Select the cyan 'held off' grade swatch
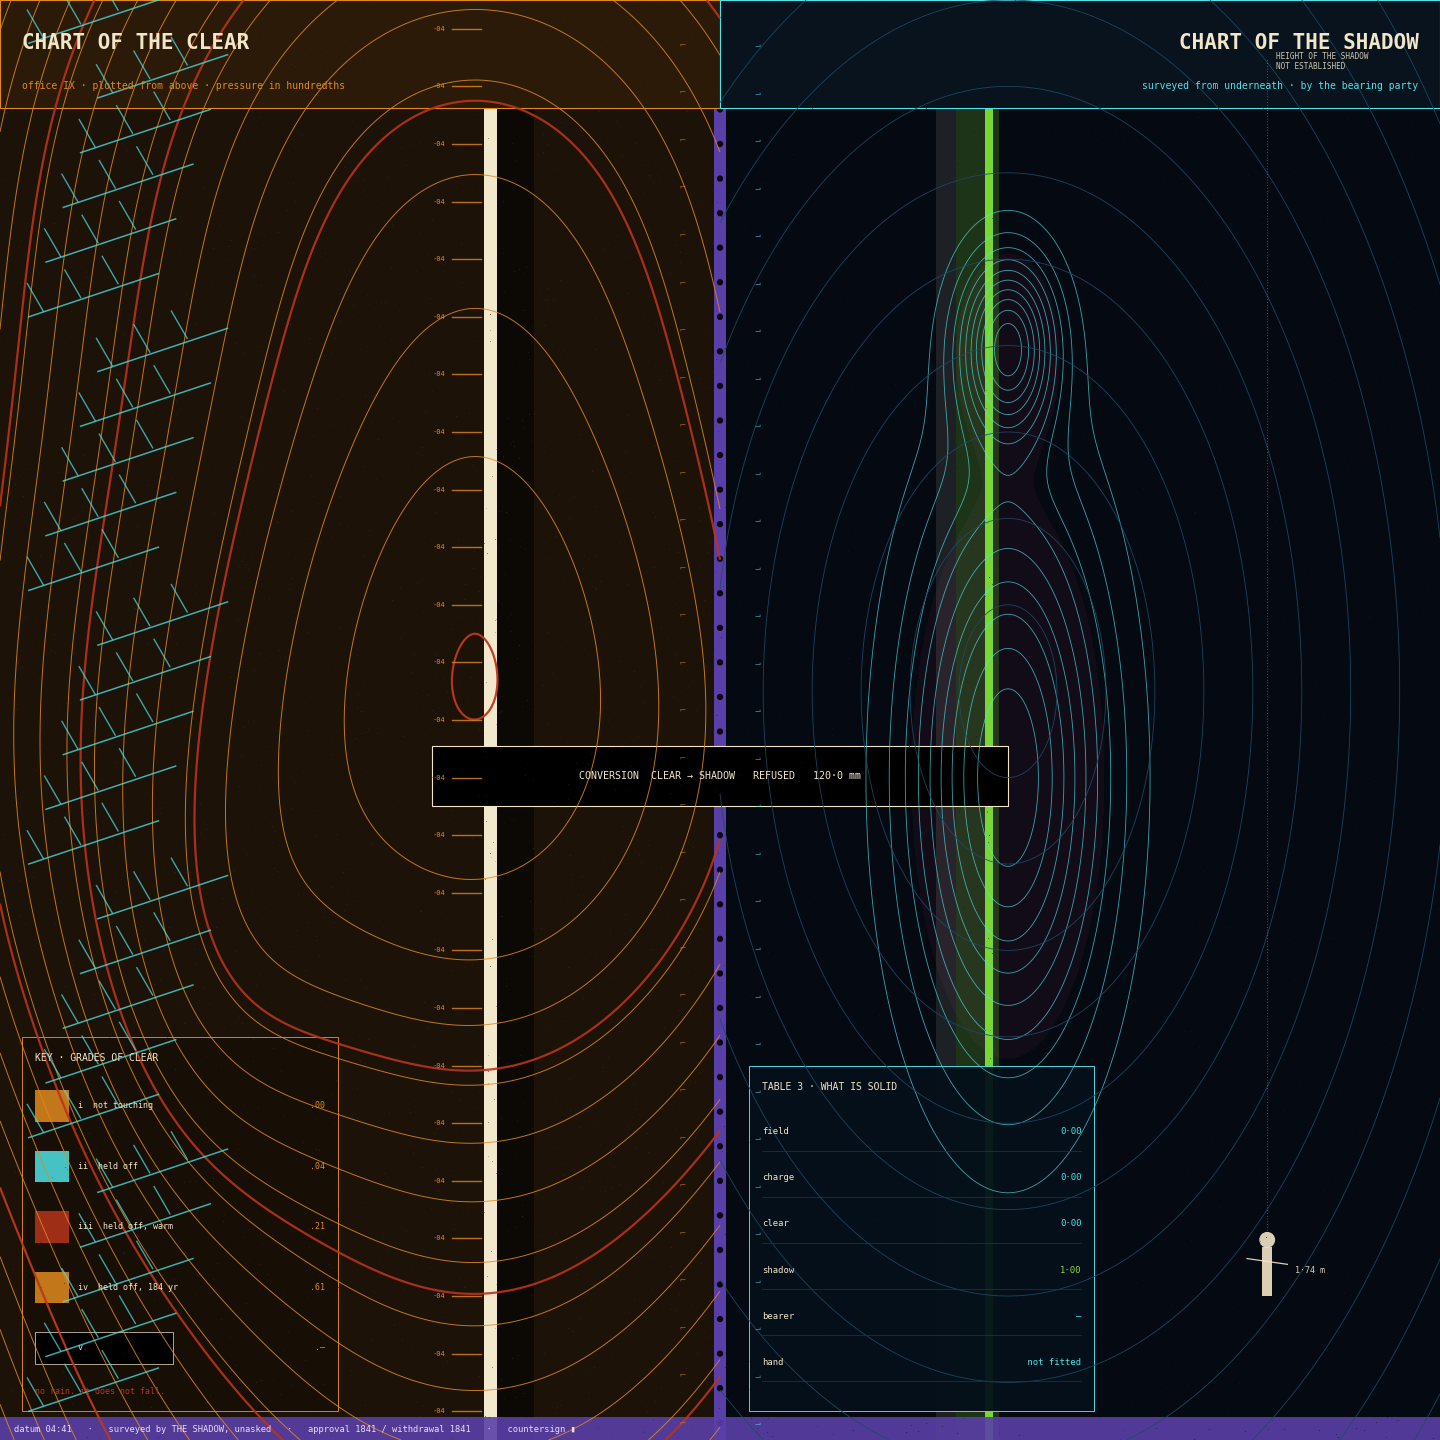 [52, 1166]
